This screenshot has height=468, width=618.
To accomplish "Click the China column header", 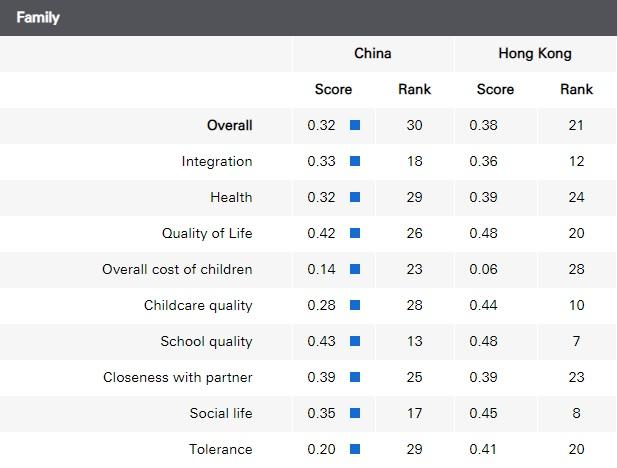I will coord(373,53).
